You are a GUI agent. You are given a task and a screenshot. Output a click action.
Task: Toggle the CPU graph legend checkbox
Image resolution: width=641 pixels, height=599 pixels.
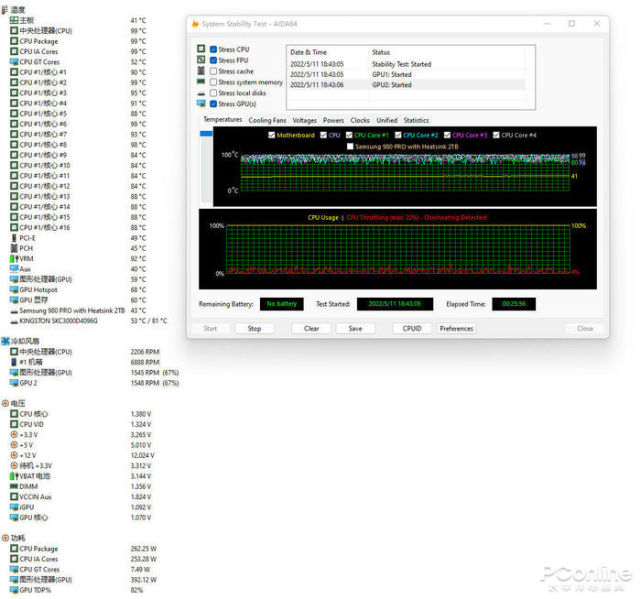point(323,135)
